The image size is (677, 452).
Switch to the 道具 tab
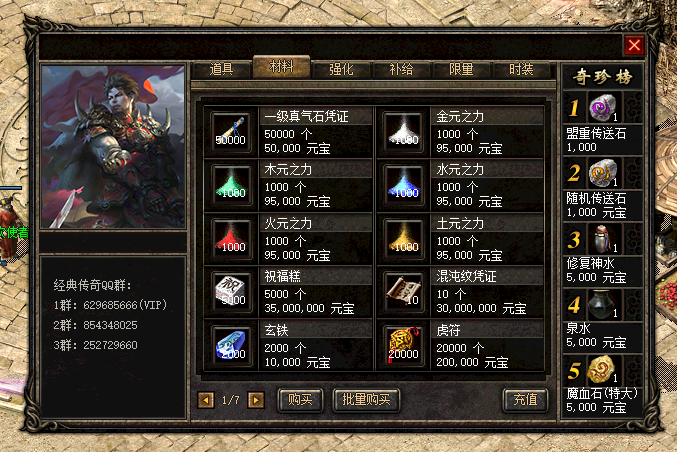click(x=222, y=70)
